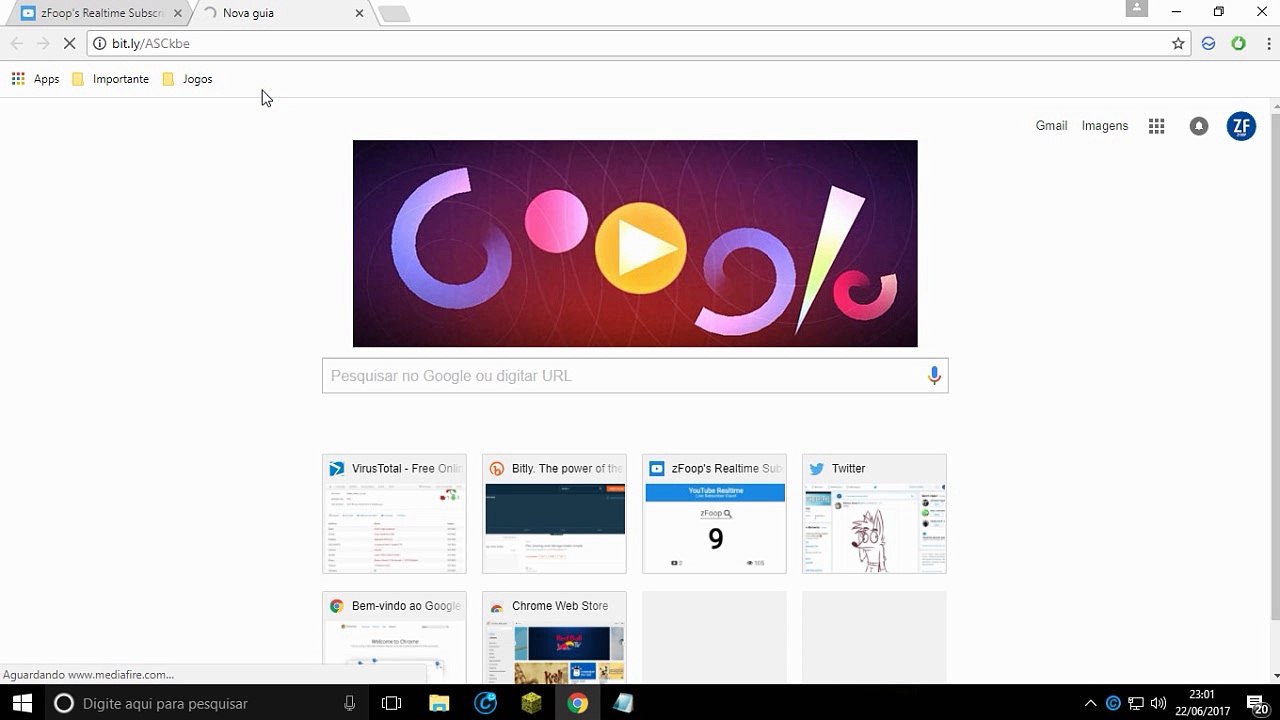This screenshot has height=720, width=1280.
Task: Open the Chrome profile button in title bar
Action: [x=1136, y=9]
